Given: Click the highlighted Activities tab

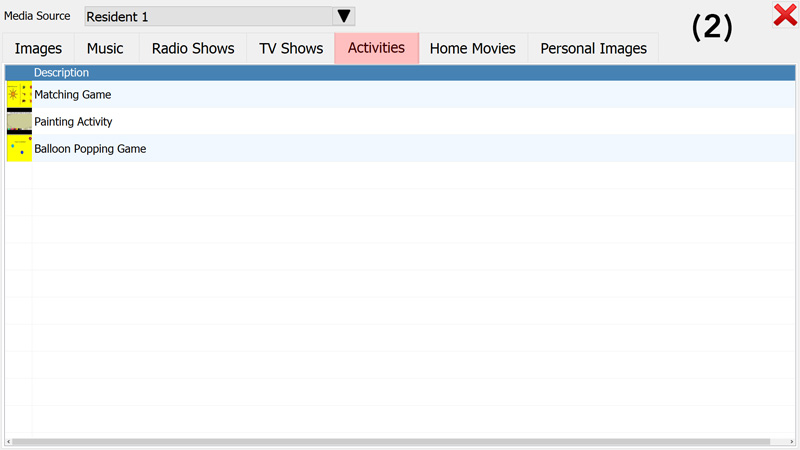Looking at the screenshot, I should (376, 48).
